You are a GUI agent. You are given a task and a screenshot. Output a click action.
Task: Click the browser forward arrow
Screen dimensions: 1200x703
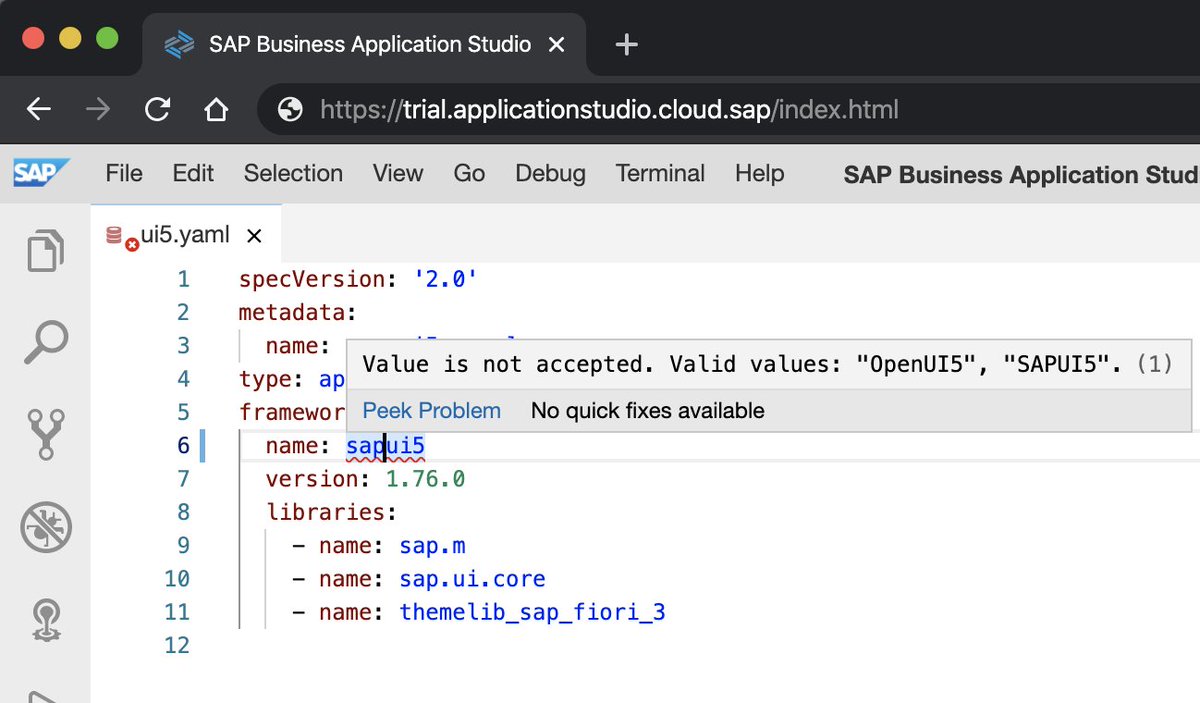coord(98,109)
